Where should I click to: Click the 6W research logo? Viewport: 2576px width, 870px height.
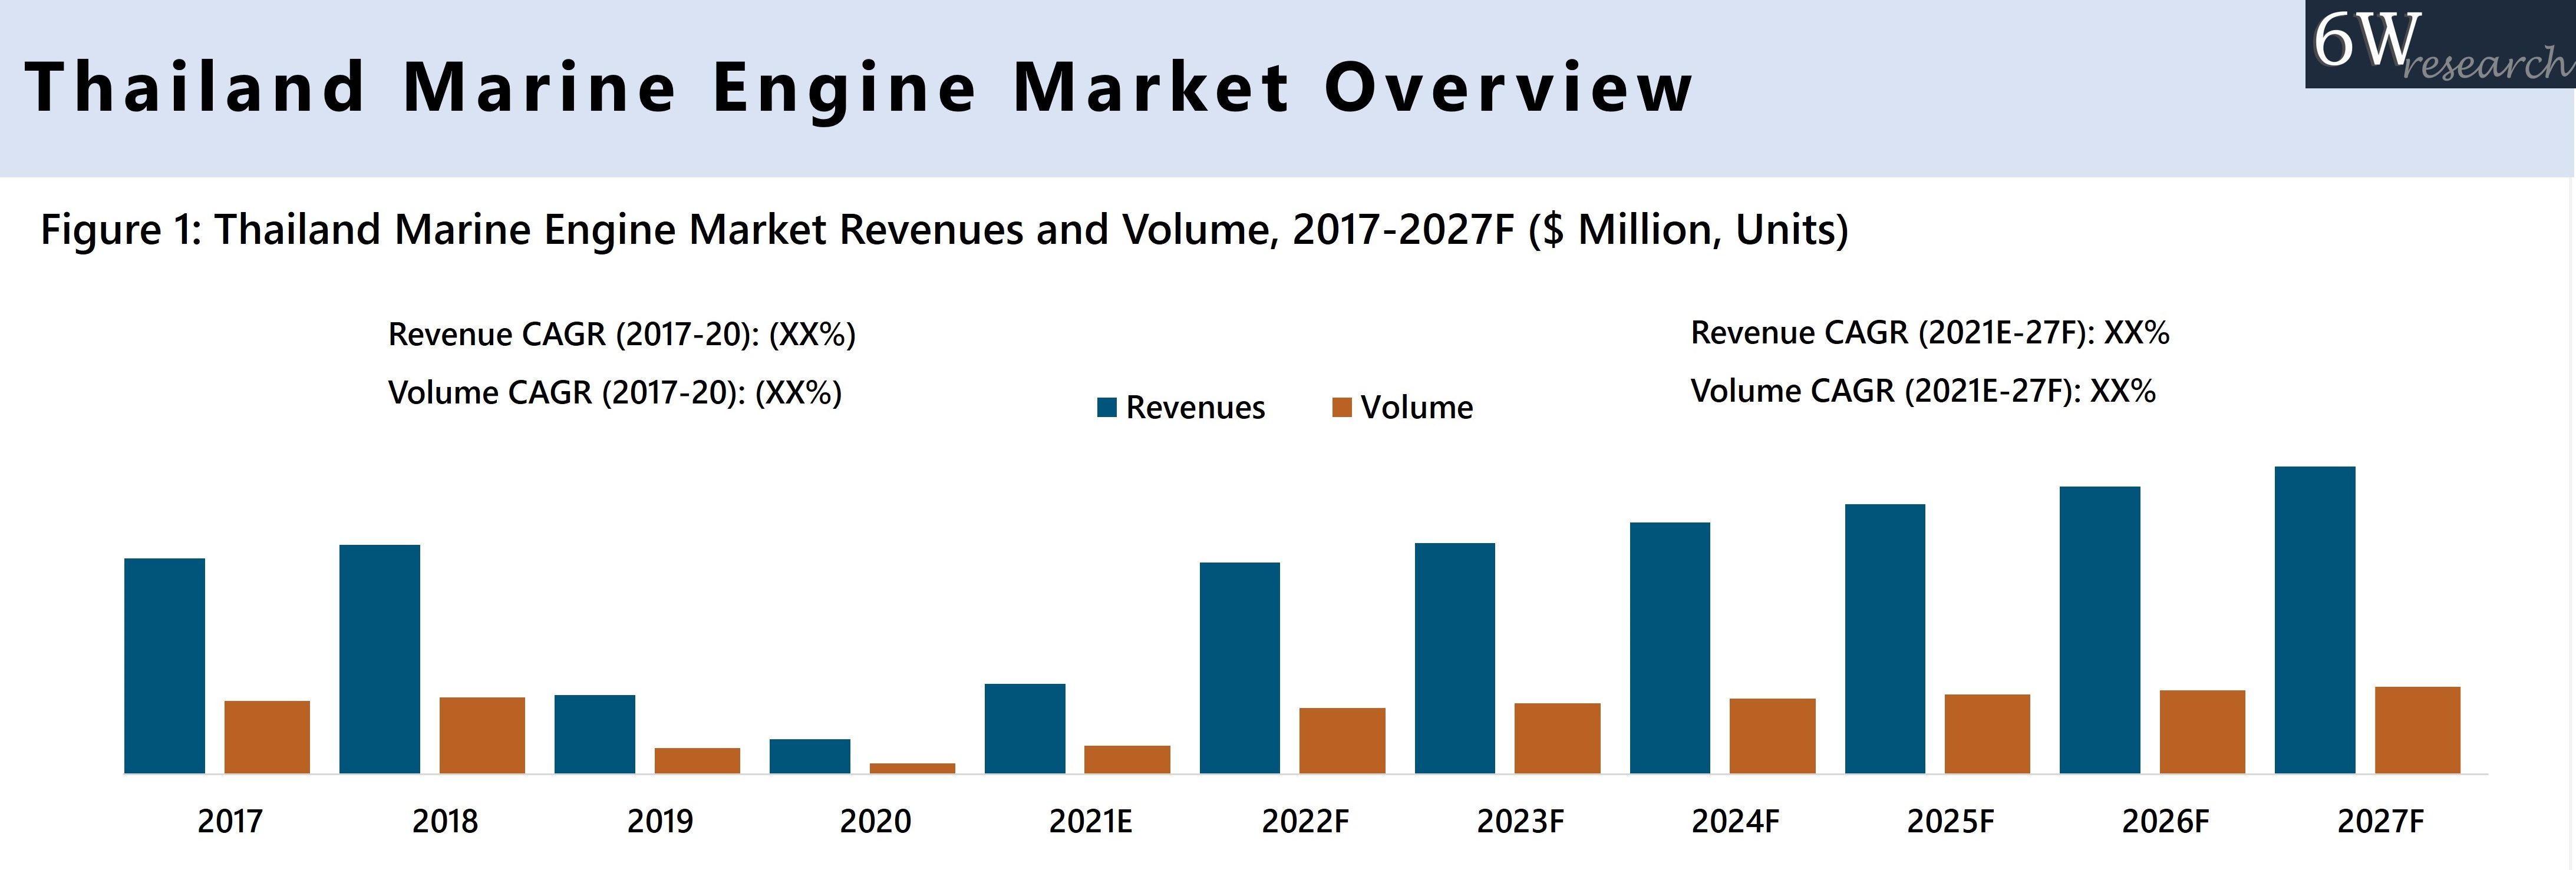tap(2440, 44)
